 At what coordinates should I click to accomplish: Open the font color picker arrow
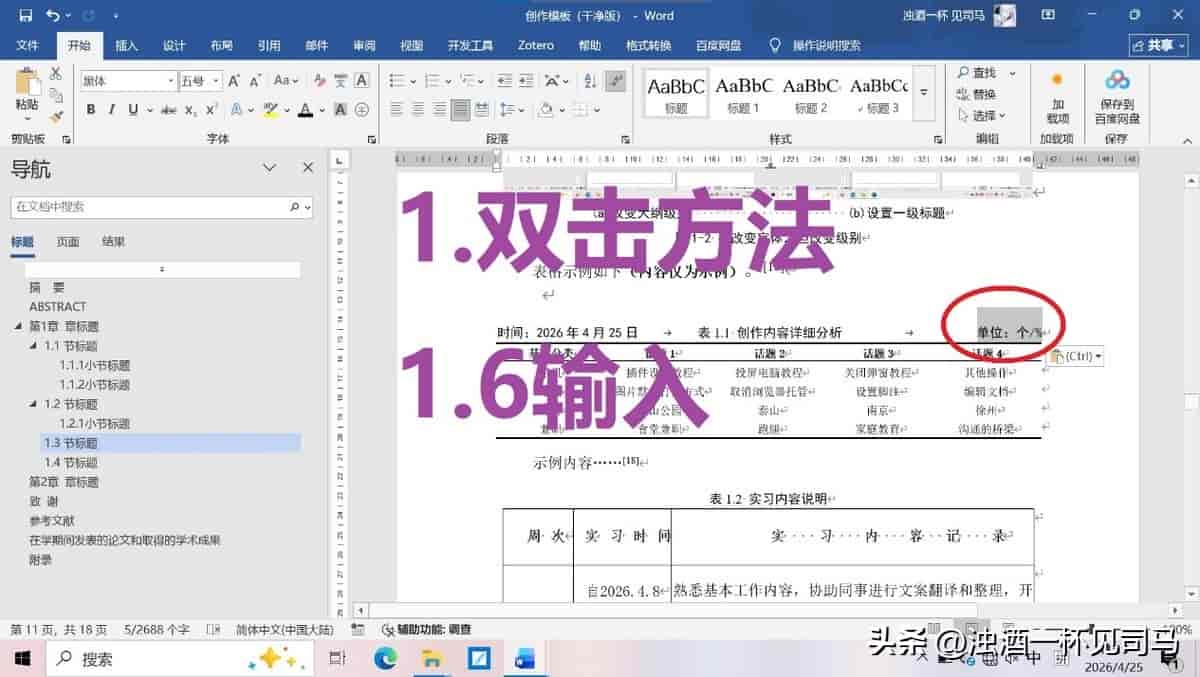point(322,109)
